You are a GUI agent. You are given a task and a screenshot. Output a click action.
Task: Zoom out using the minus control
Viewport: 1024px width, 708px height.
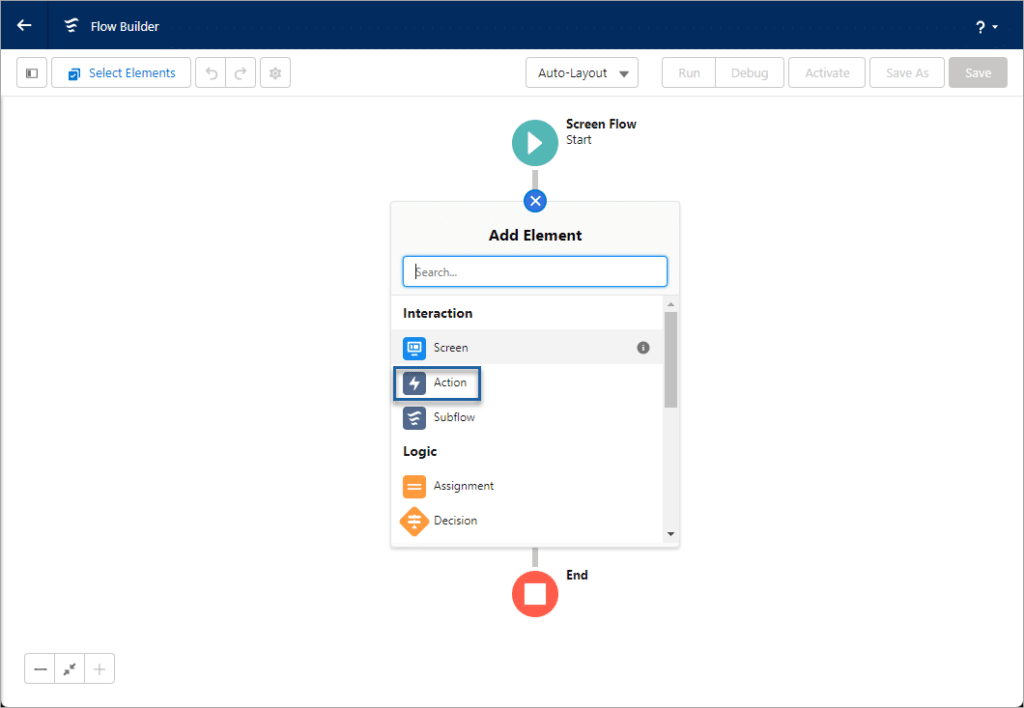39,668
